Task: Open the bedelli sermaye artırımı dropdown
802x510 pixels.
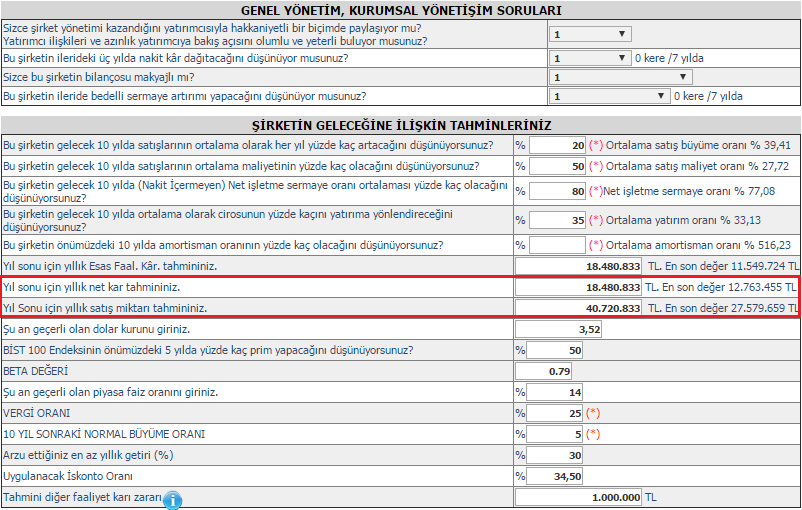Action: (610, 96)
